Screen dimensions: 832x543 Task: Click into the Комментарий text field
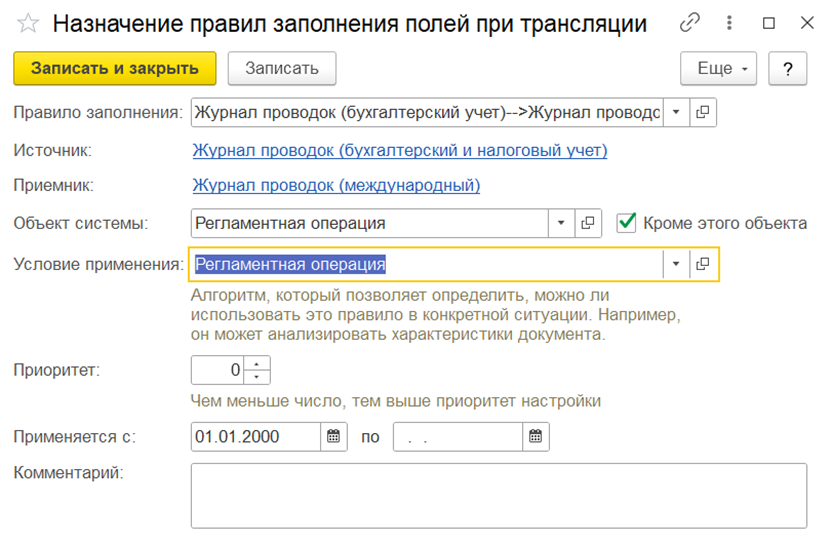coord(498,494)
